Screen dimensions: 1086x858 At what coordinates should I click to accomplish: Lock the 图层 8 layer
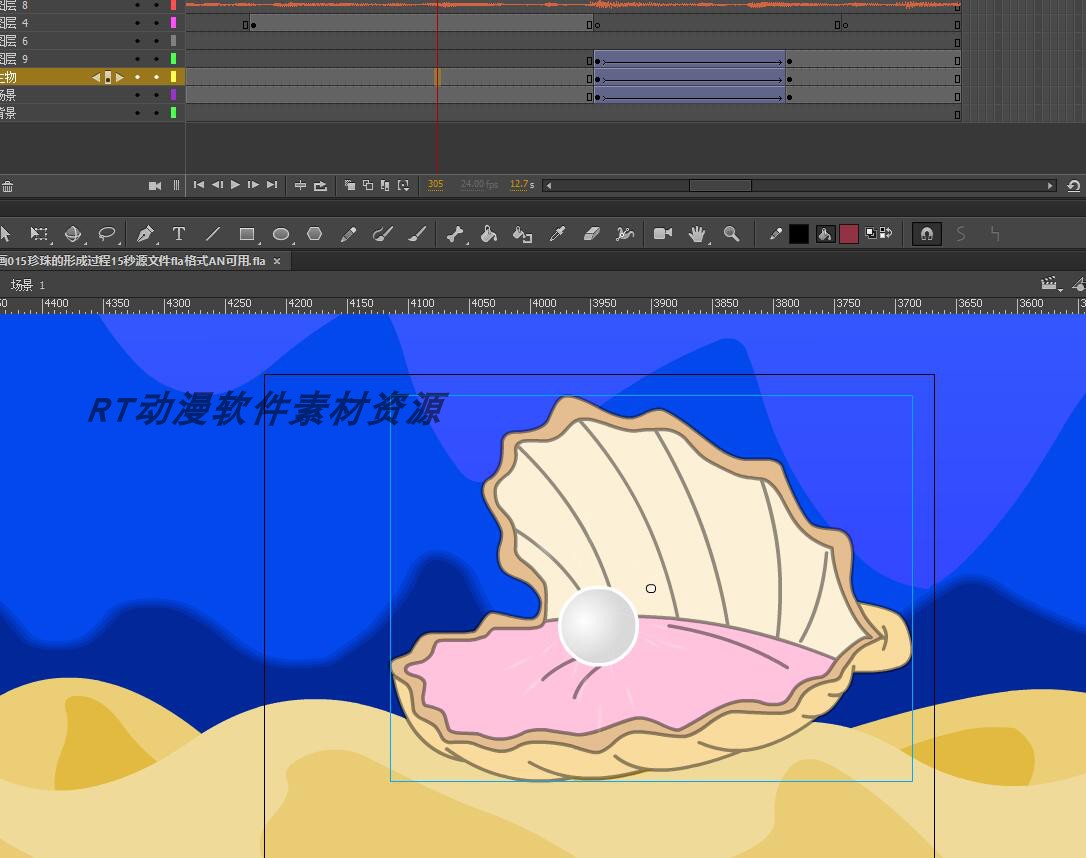[156, 6]
